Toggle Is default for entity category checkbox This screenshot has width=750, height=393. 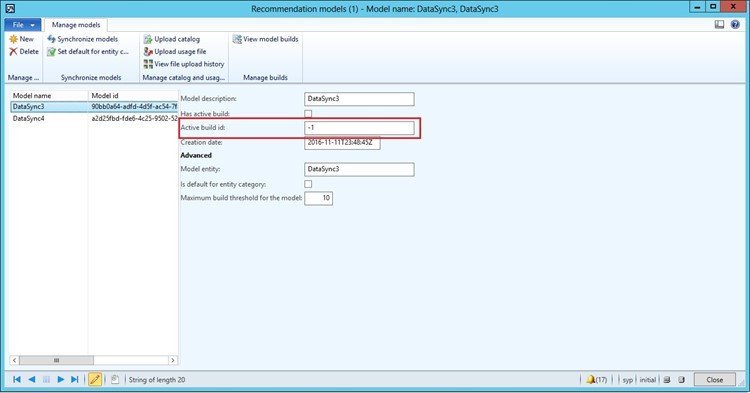pos(308,184)
